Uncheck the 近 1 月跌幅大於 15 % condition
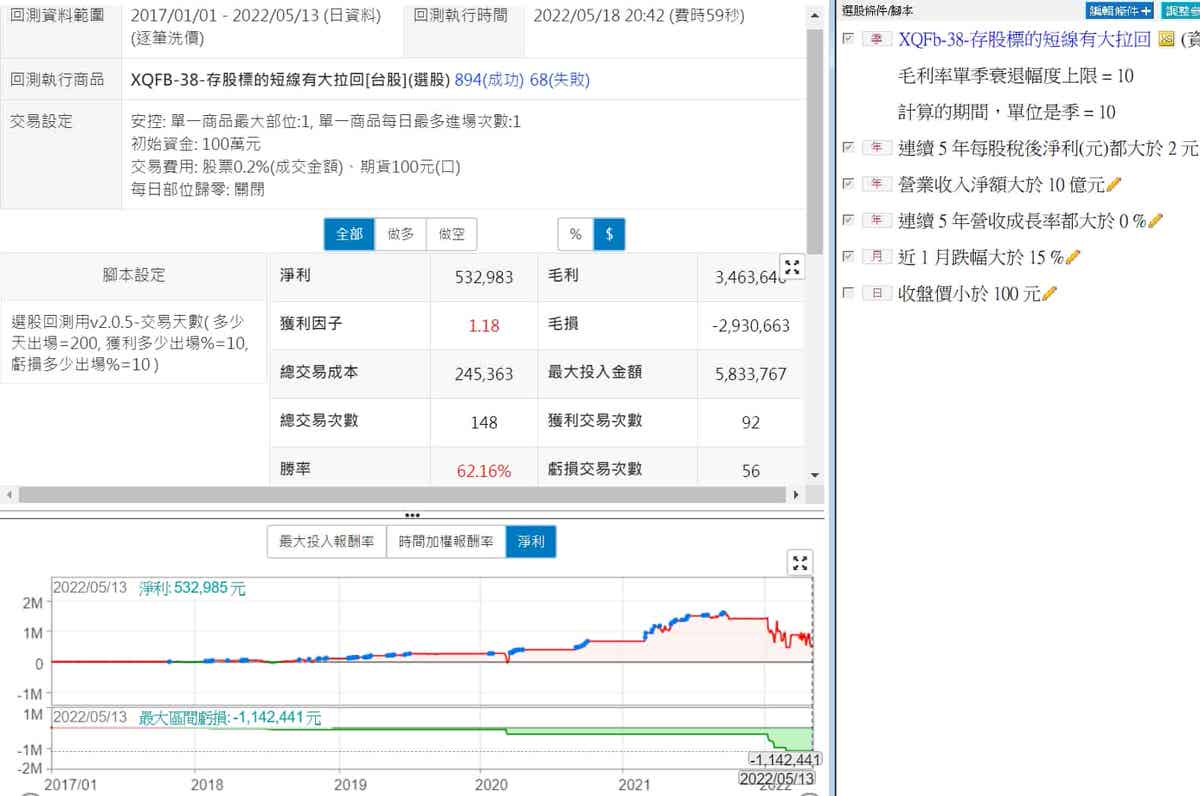The width and height of the screenshot is (1200, 796). pyautogui.click(x=849, y=257)
